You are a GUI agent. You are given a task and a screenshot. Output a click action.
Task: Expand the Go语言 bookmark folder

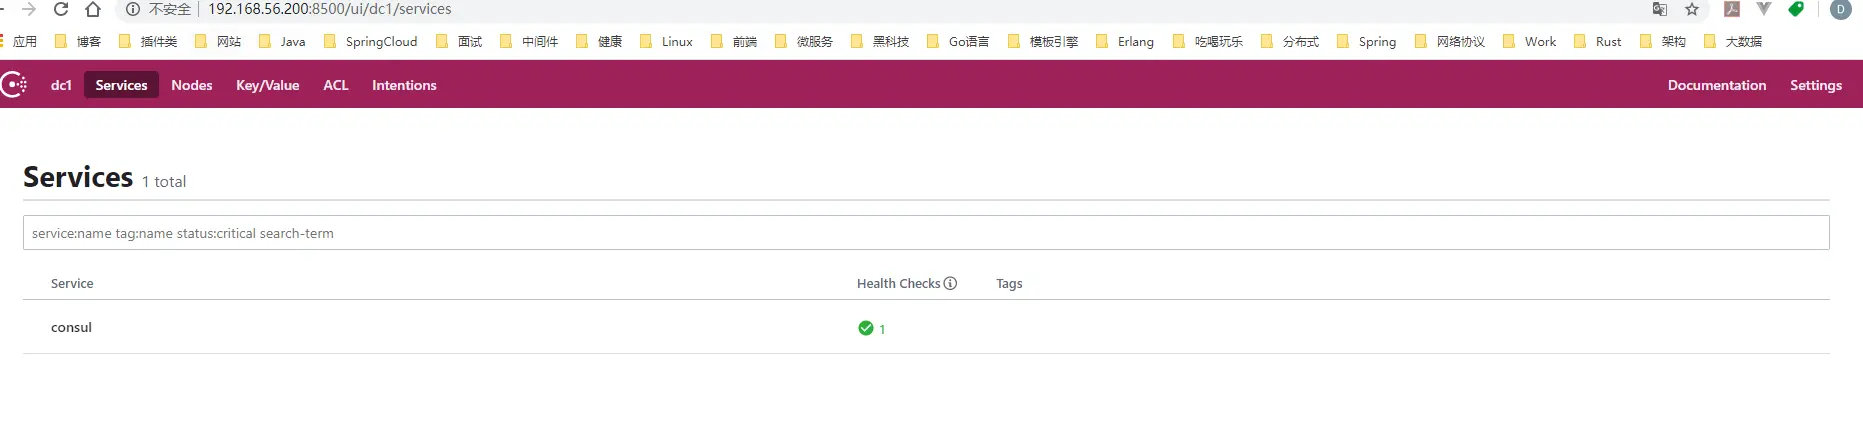pos(958,41)
